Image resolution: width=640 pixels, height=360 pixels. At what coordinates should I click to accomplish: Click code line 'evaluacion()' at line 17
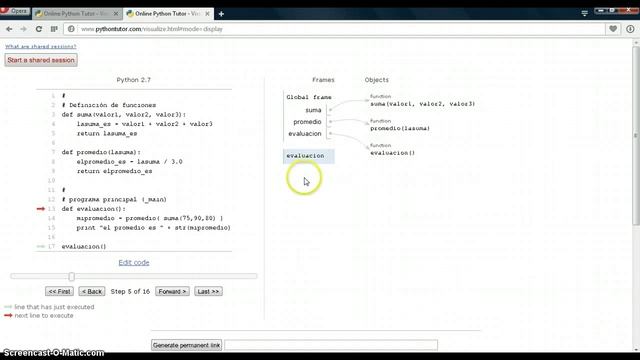tap(84, 247)
